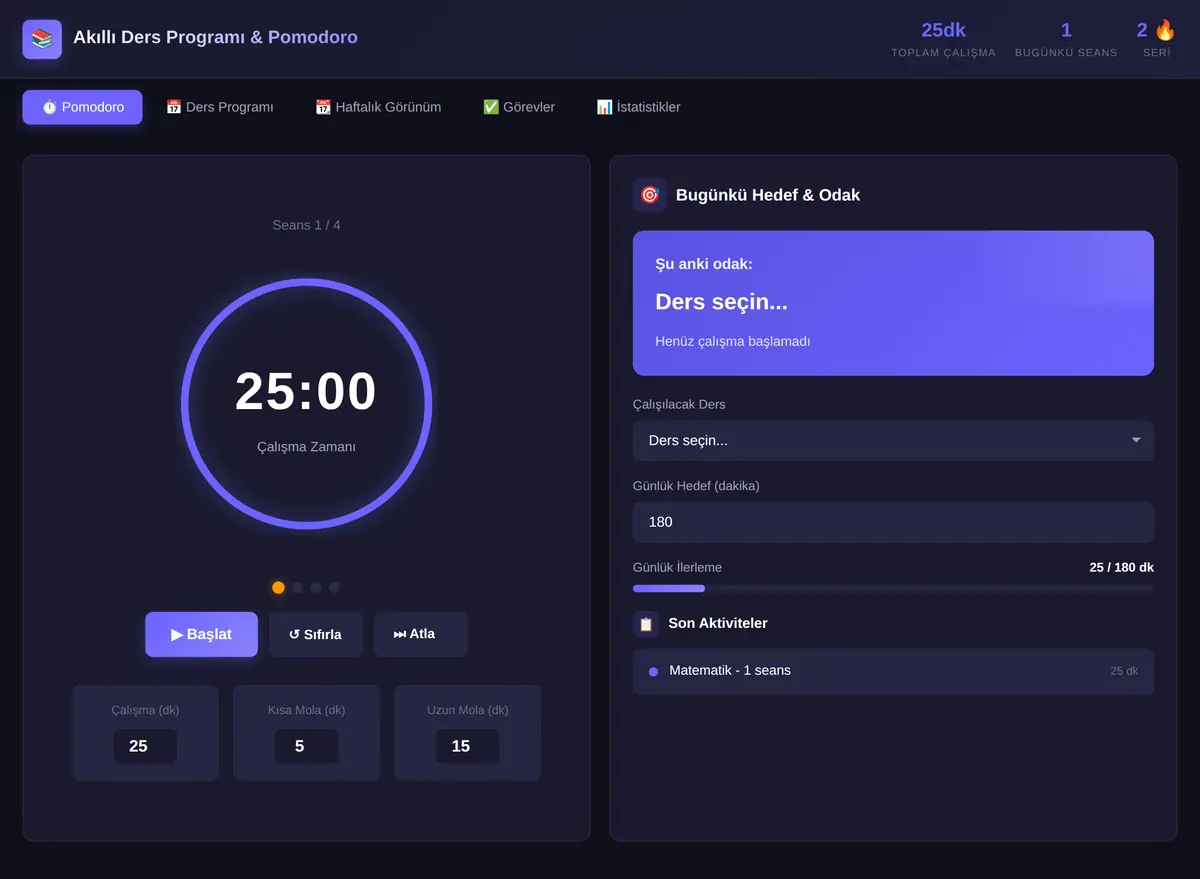This screenshot has width=1200, height=879.
Task: Click the 25 dk duration in activity row
Action: [1124, 671]
